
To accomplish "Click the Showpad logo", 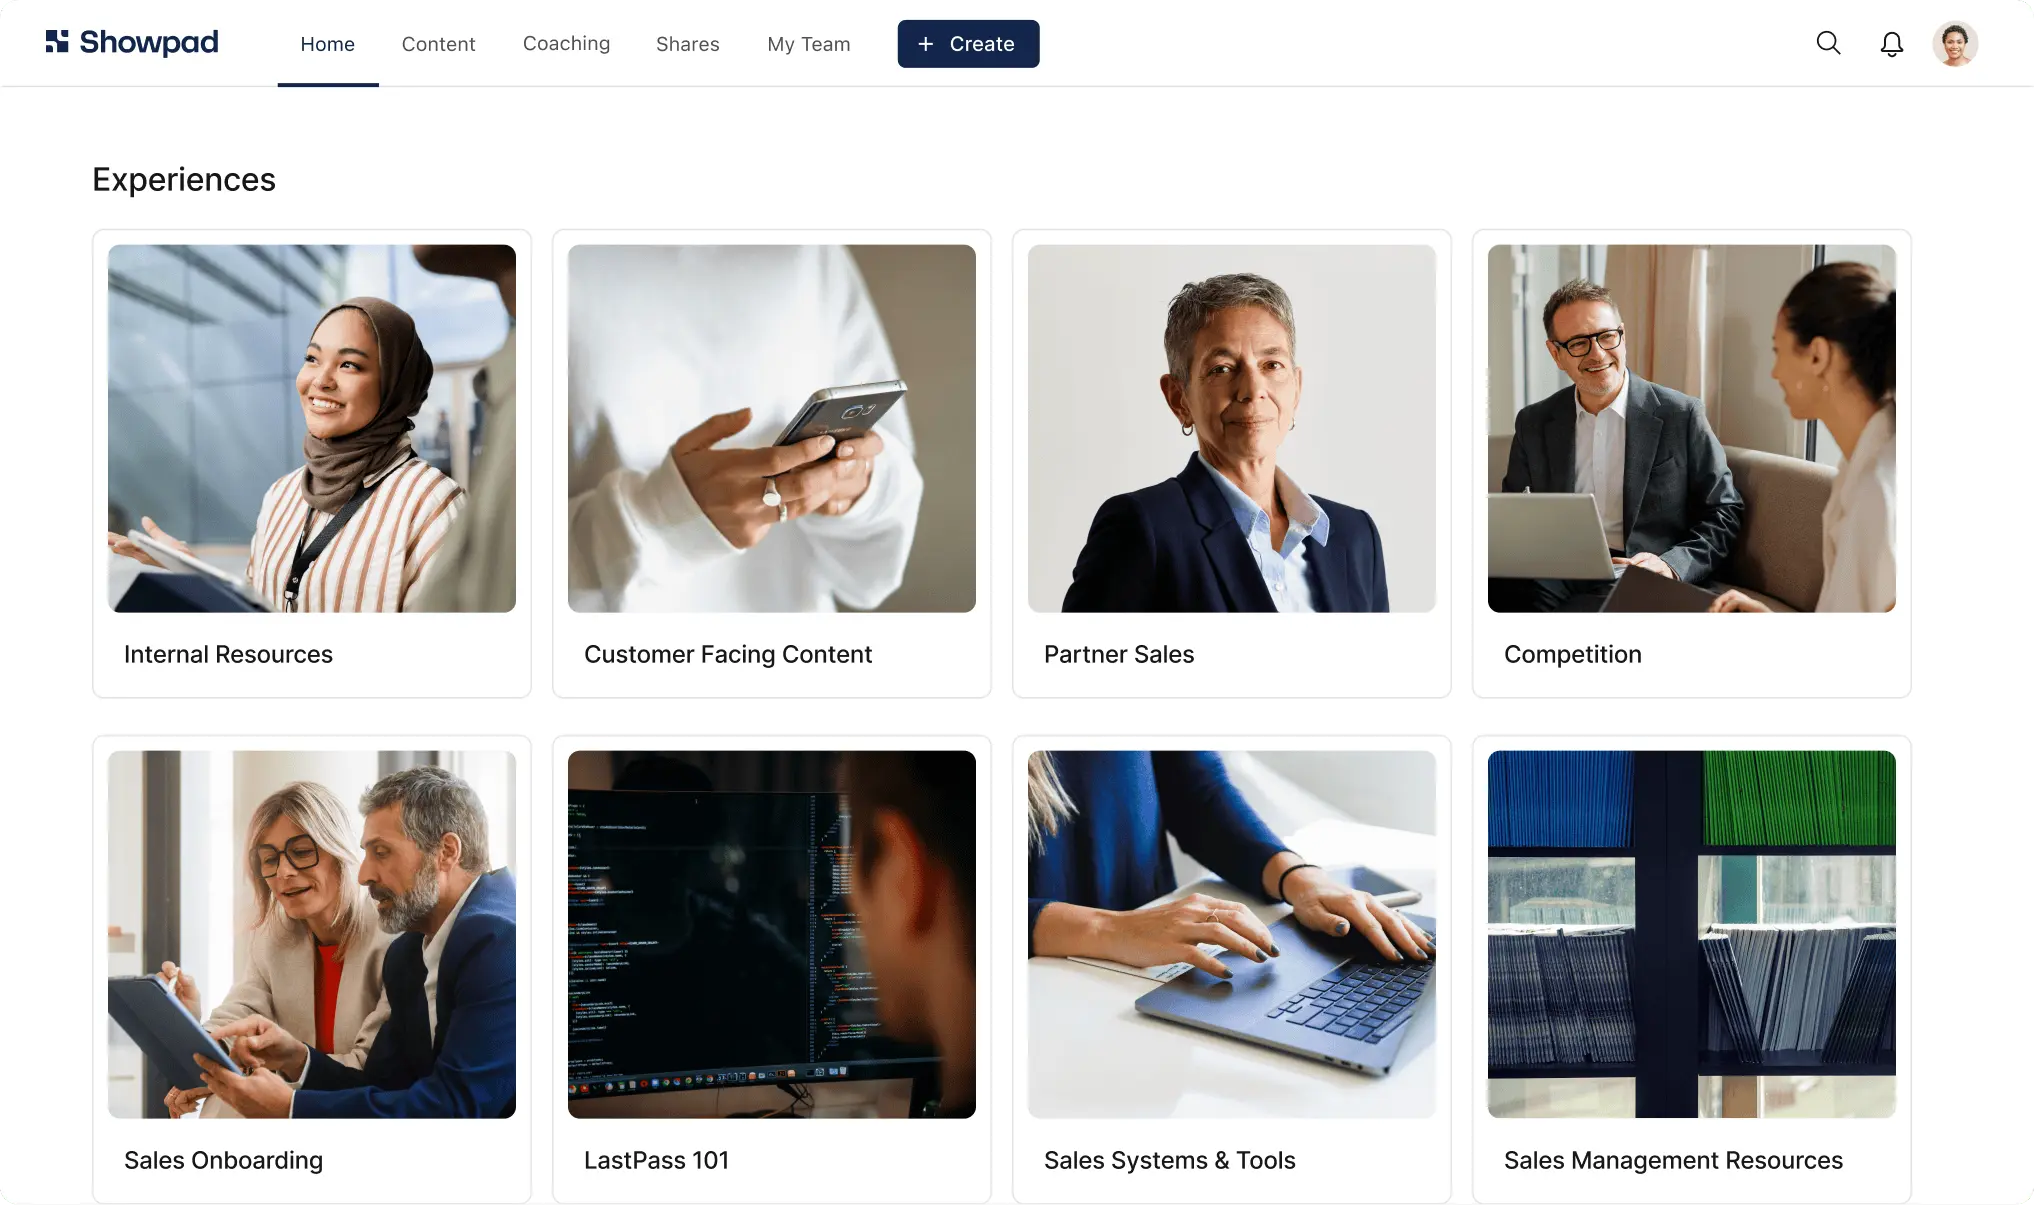I will (132, 42).
